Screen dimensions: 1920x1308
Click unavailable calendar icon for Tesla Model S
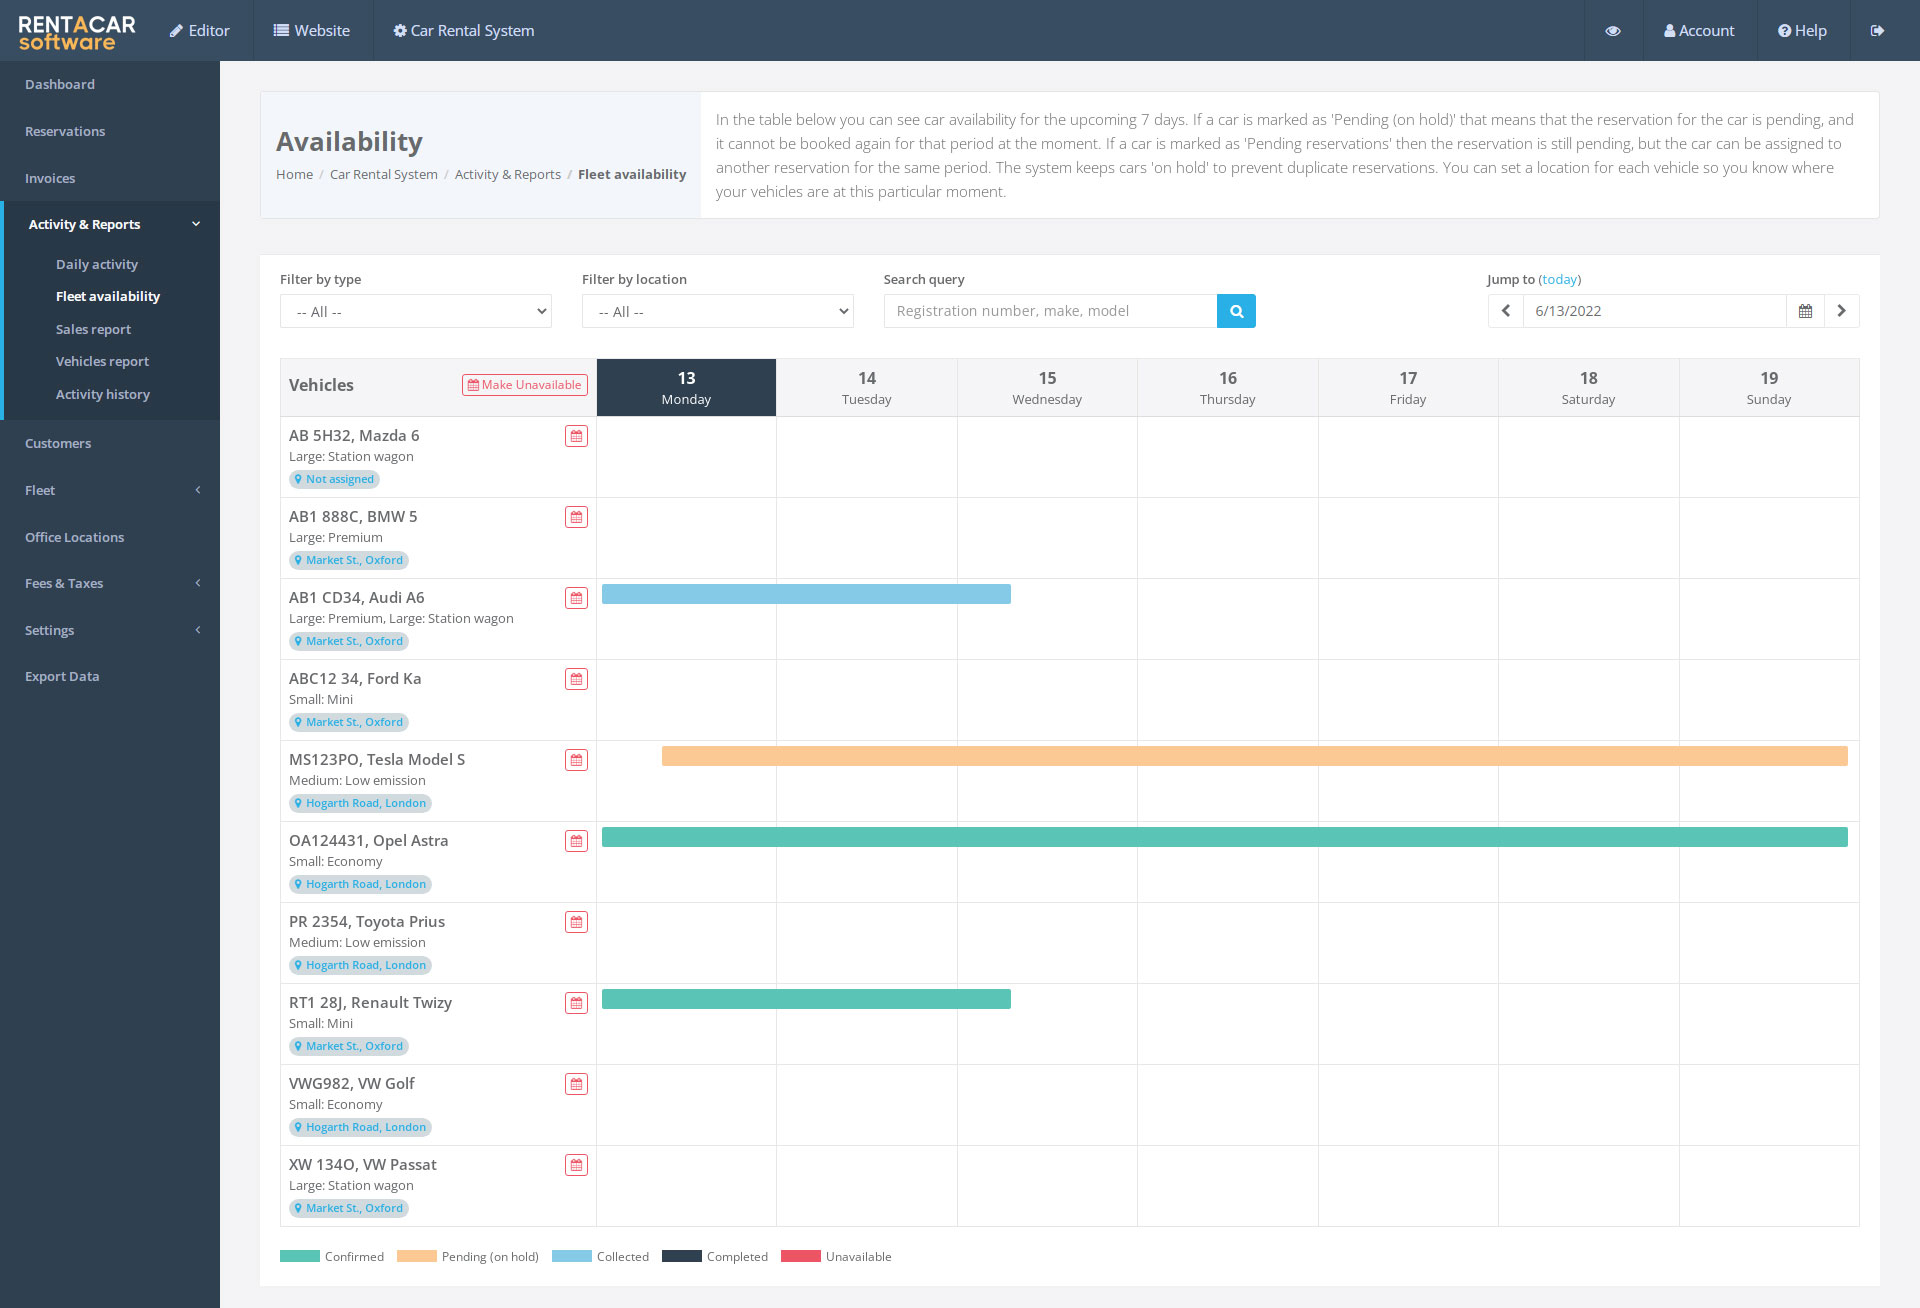click(576, 760)
